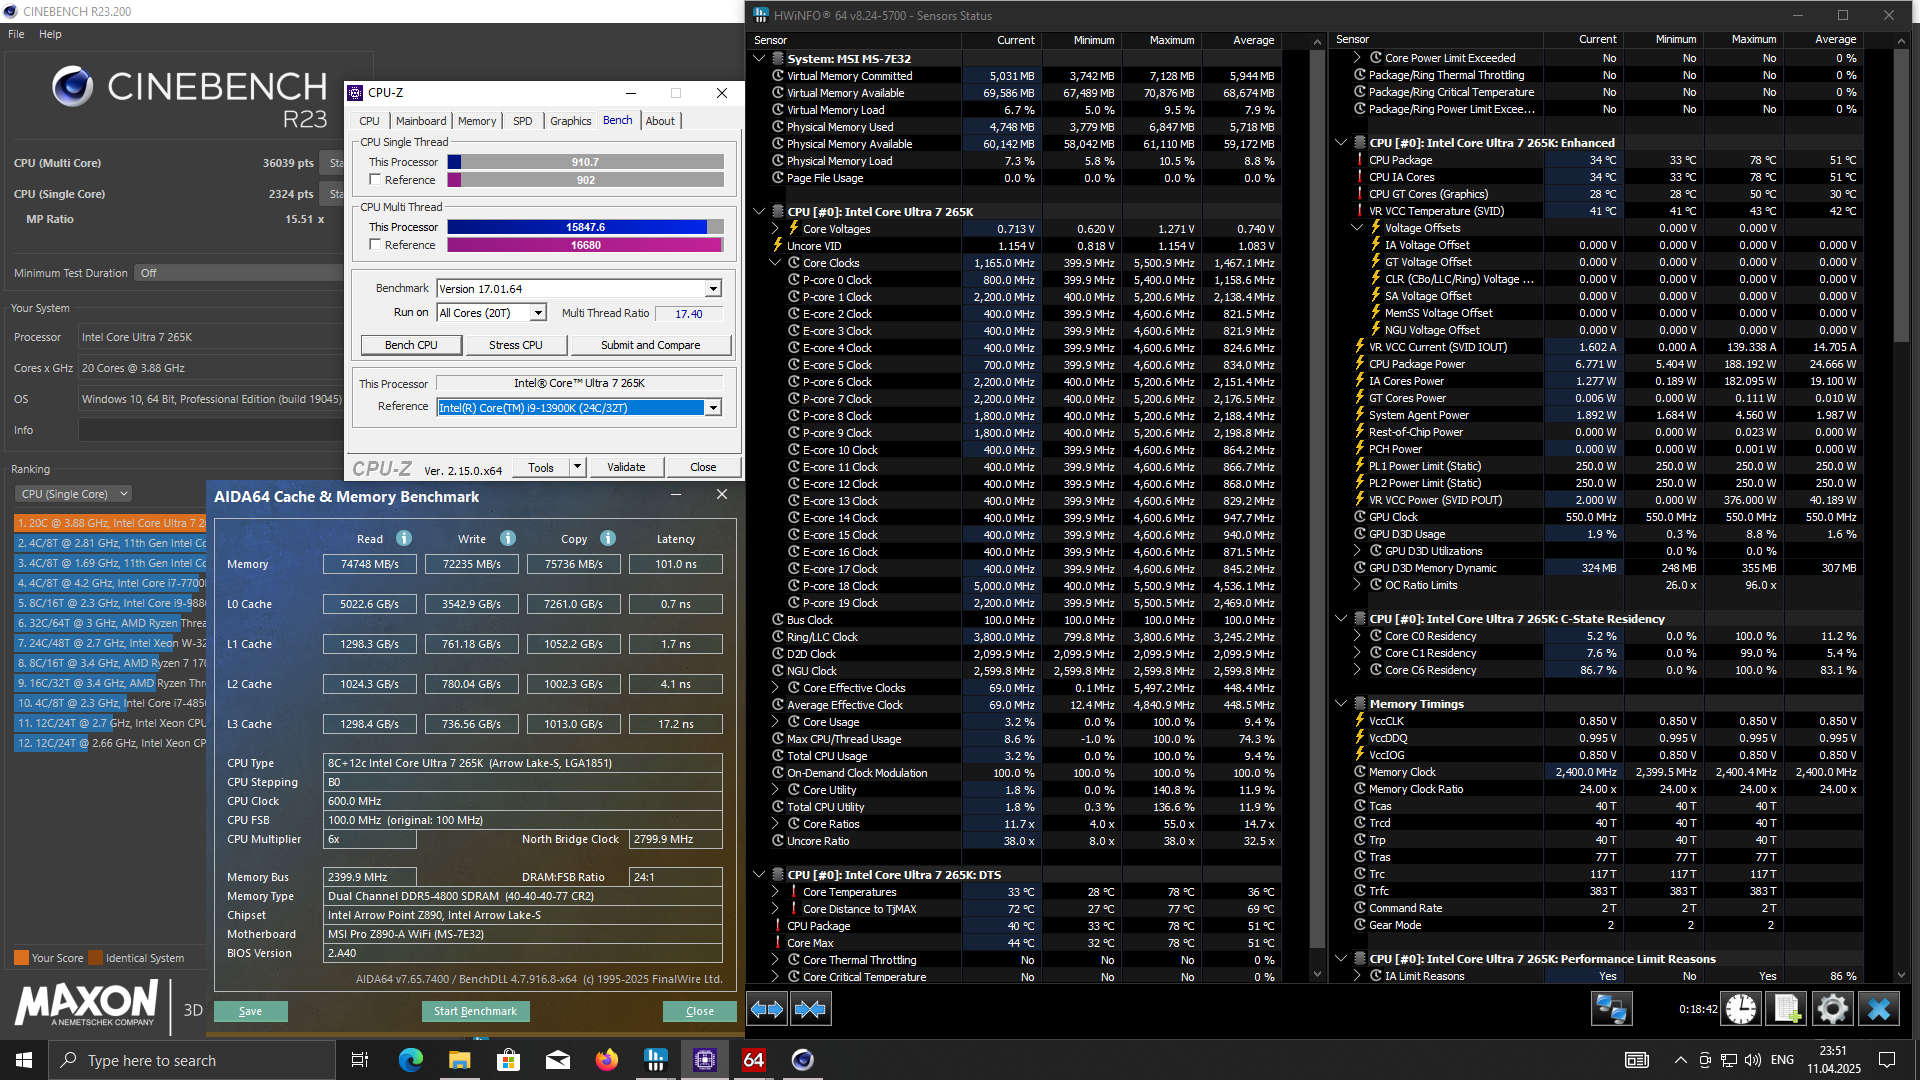Click HWiNFO expand columns arrows icon

767,1009
